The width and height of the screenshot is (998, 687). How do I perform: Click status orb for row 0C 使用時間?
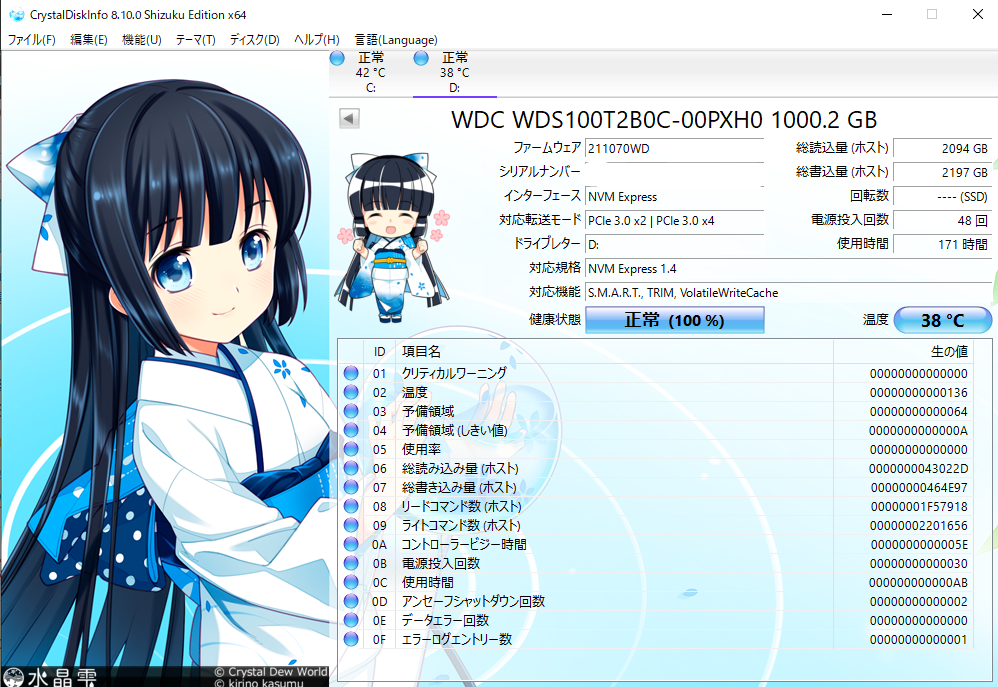pos(351,582)
